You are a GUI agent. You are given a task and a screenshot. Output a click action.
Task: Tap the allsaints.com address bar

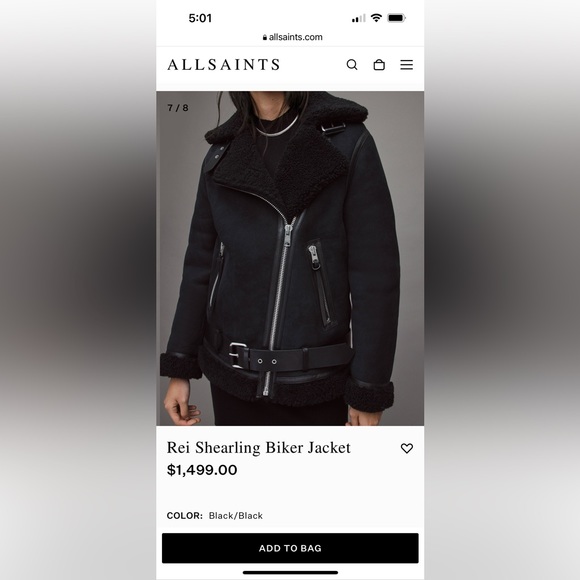click(x=292, y=37)
